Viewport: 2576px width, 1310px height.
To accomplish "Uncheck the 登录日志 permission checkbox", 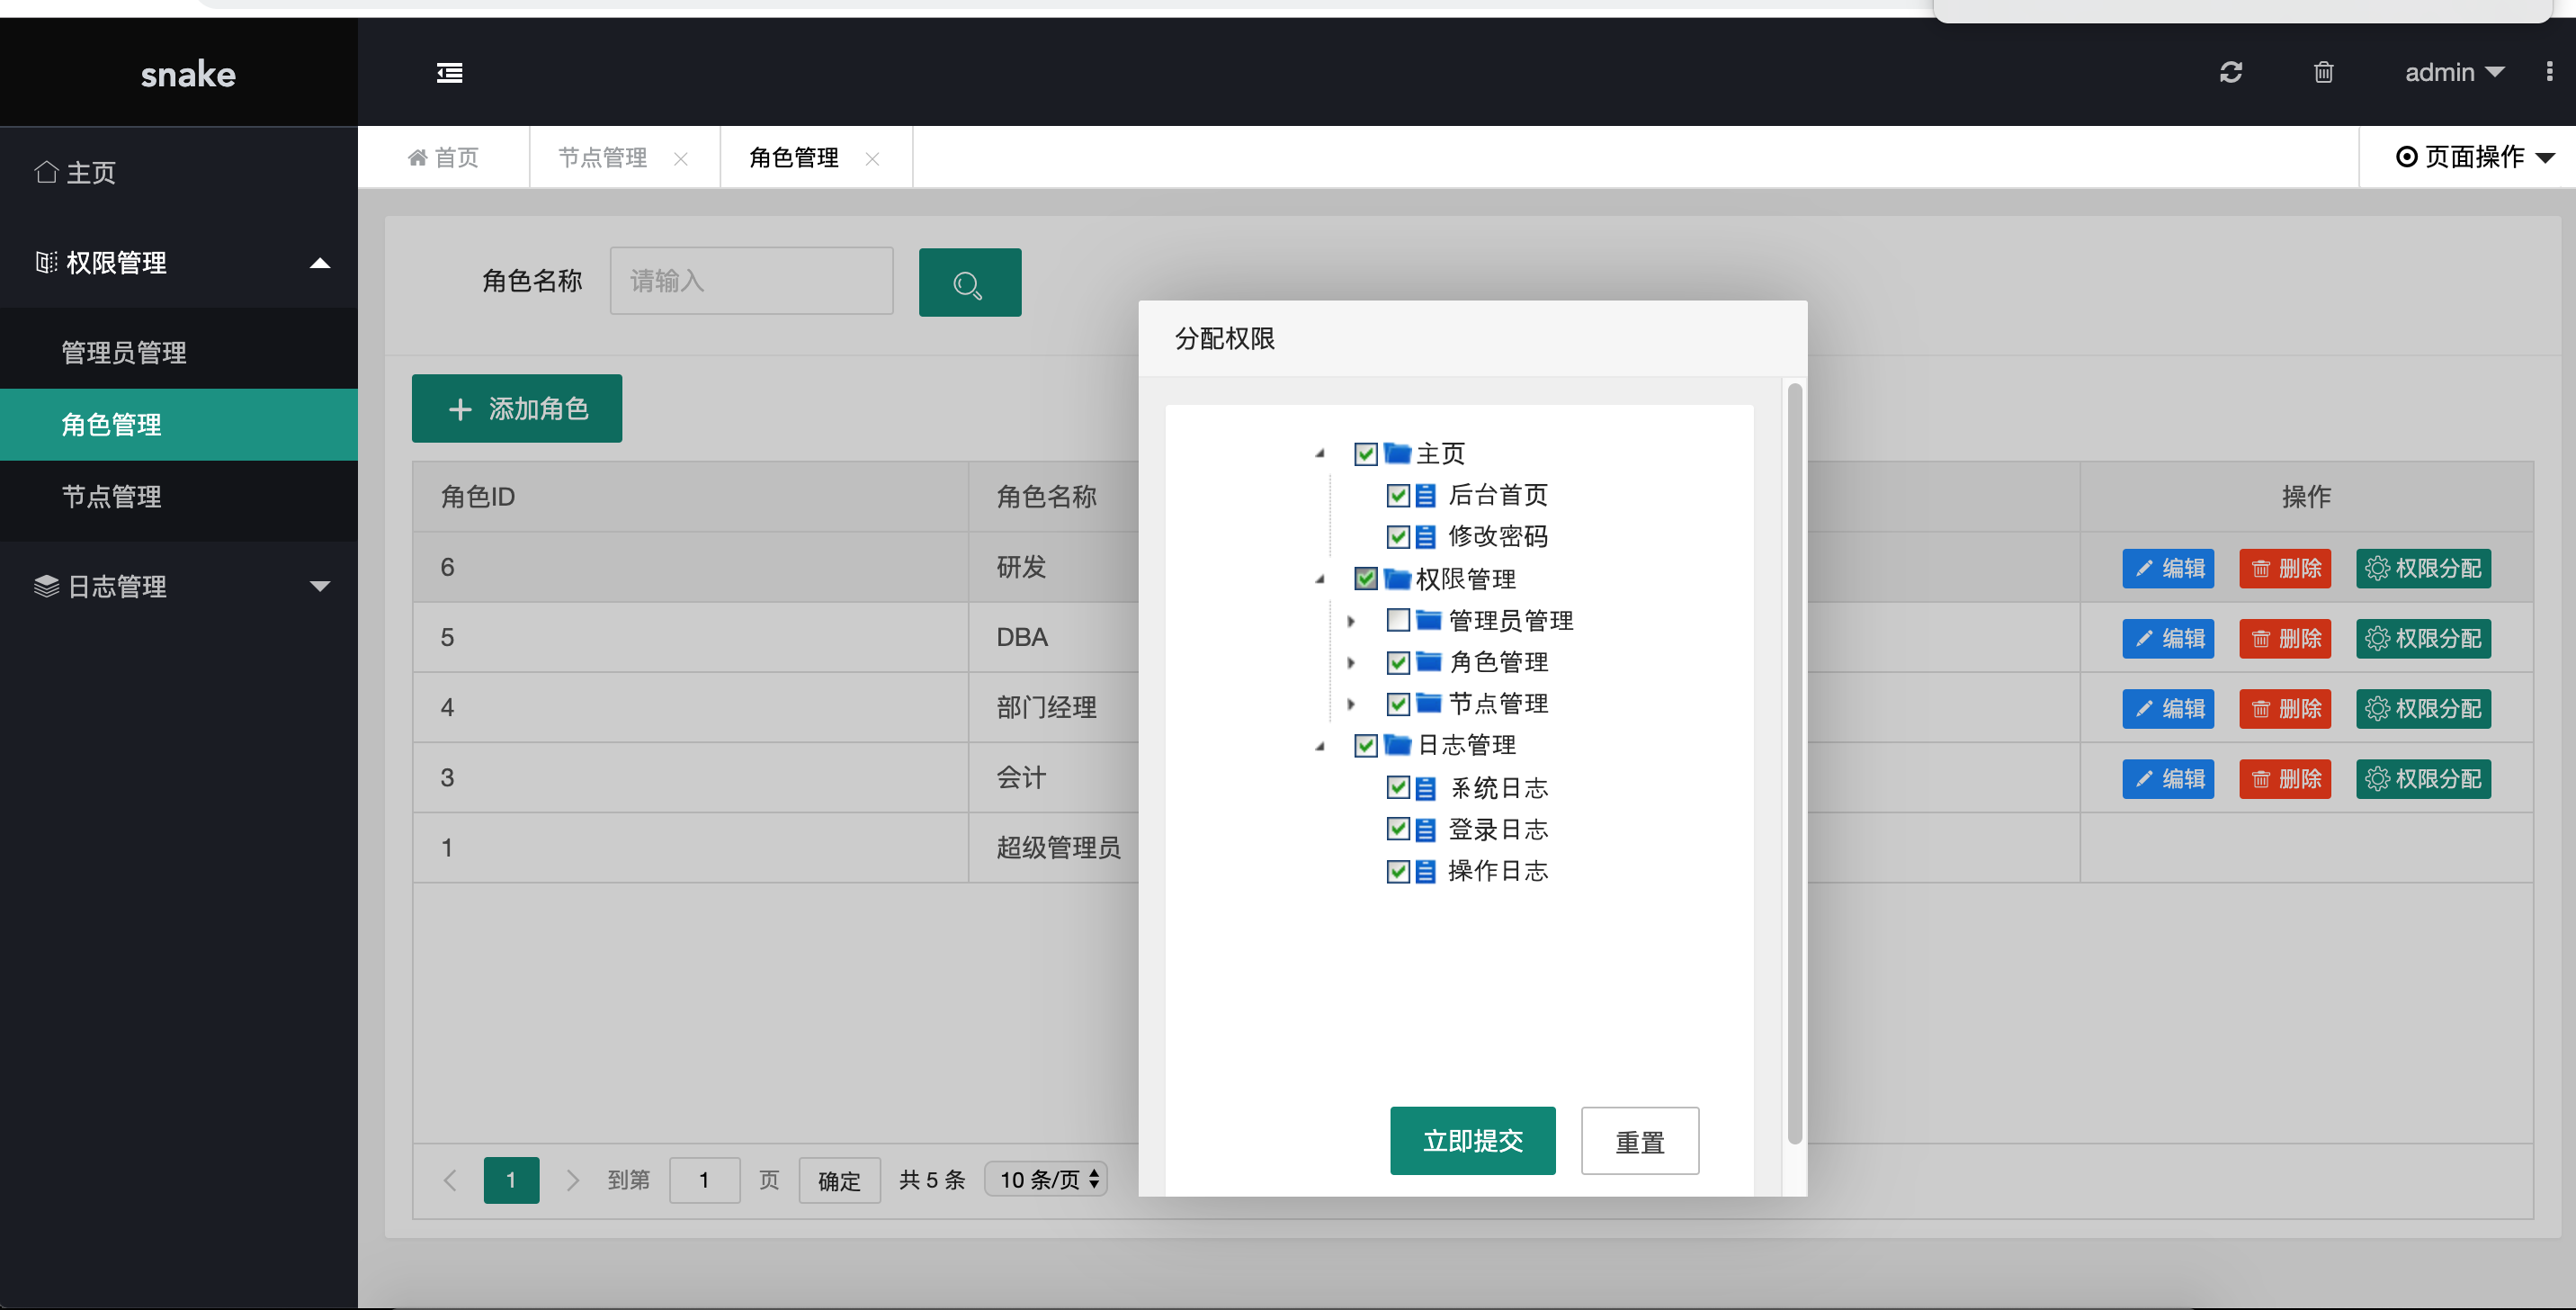I will coord(1398,829).
